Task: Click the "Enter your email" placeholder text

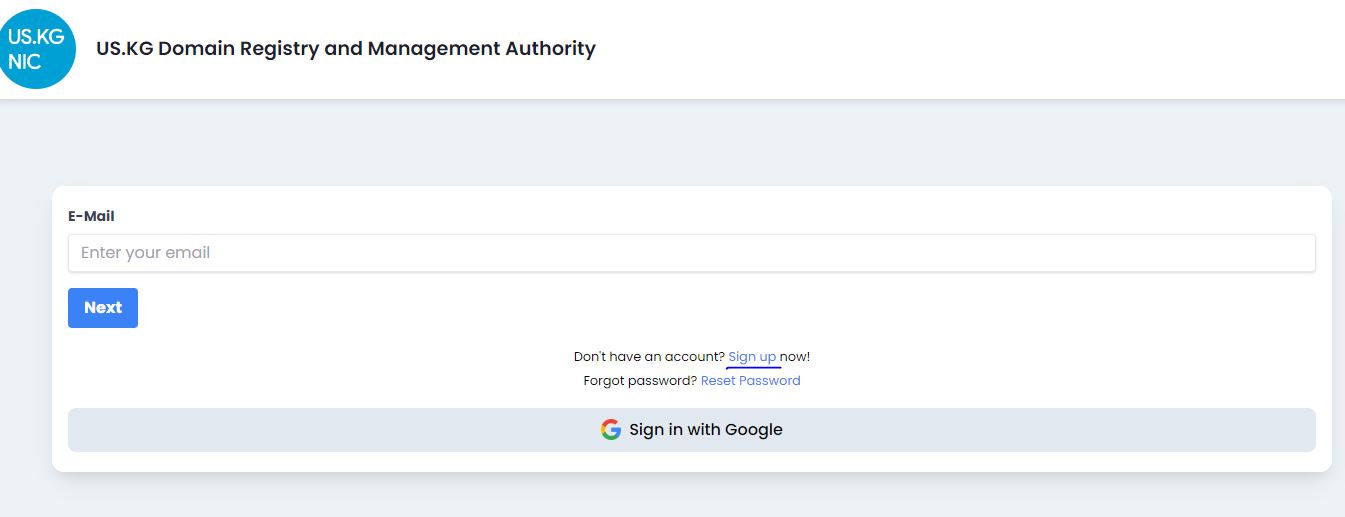Action: tap(145, 253)
